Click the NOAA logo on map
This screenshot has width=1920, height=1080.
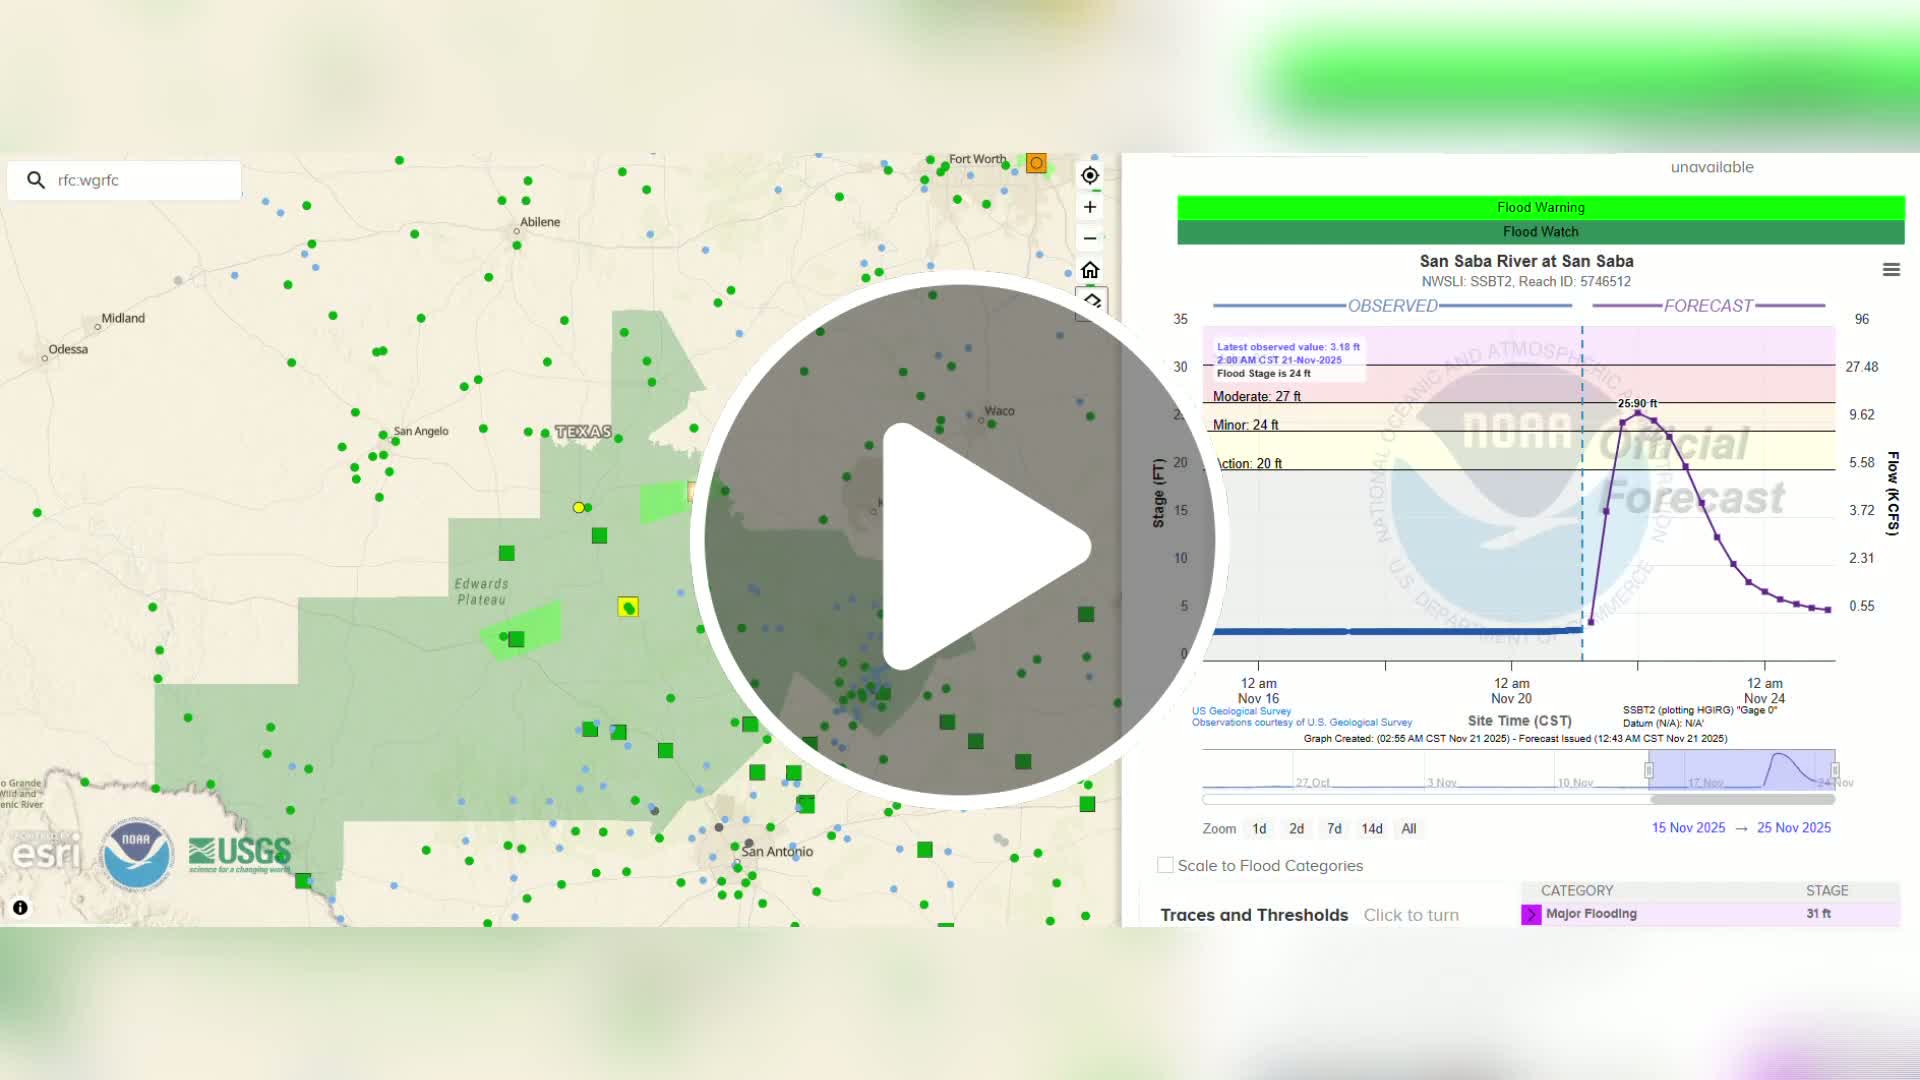point(137,854)
